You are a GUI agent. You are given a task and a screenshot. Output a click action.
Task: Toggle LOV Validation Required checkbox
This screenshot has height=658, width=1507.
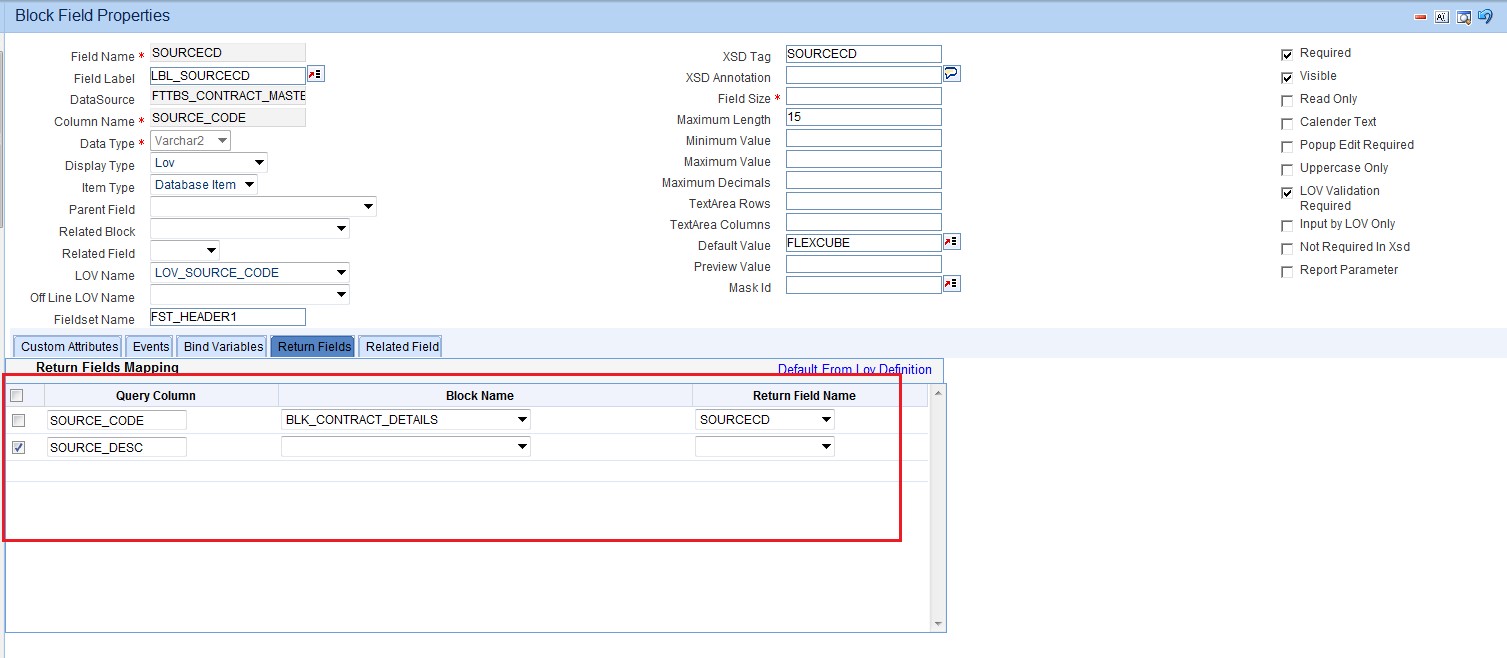point(1287,192)
